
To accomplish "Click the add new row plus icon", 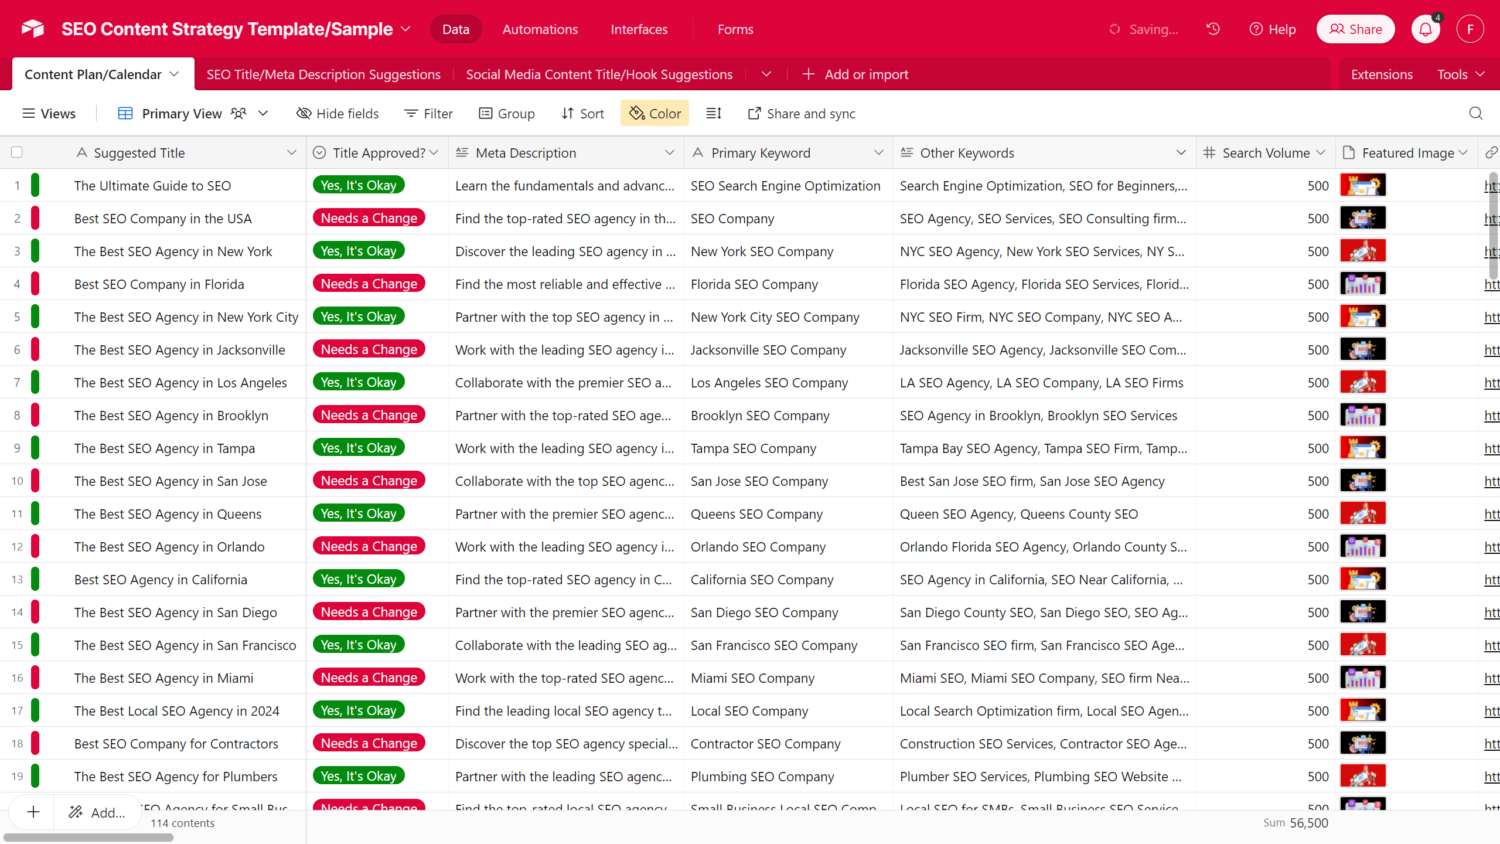I will [x=33, y=812].
